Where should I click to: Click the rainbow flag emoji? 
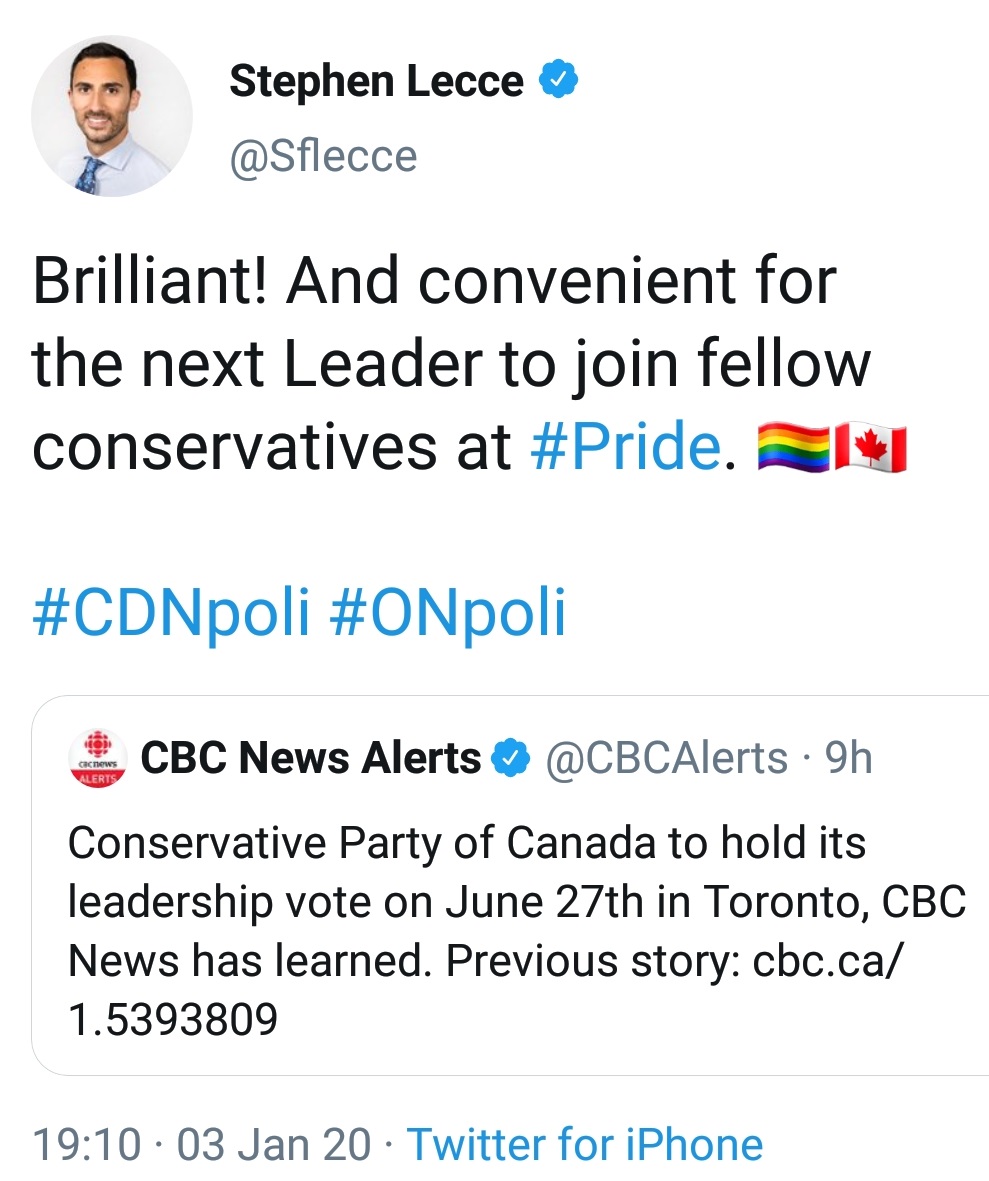click(x=794, y=448)
